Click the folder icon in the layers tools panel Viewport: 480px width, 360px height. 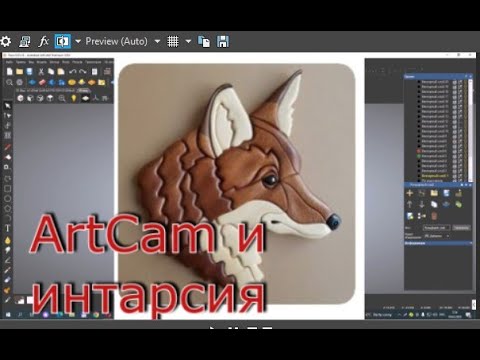(434, 193)
